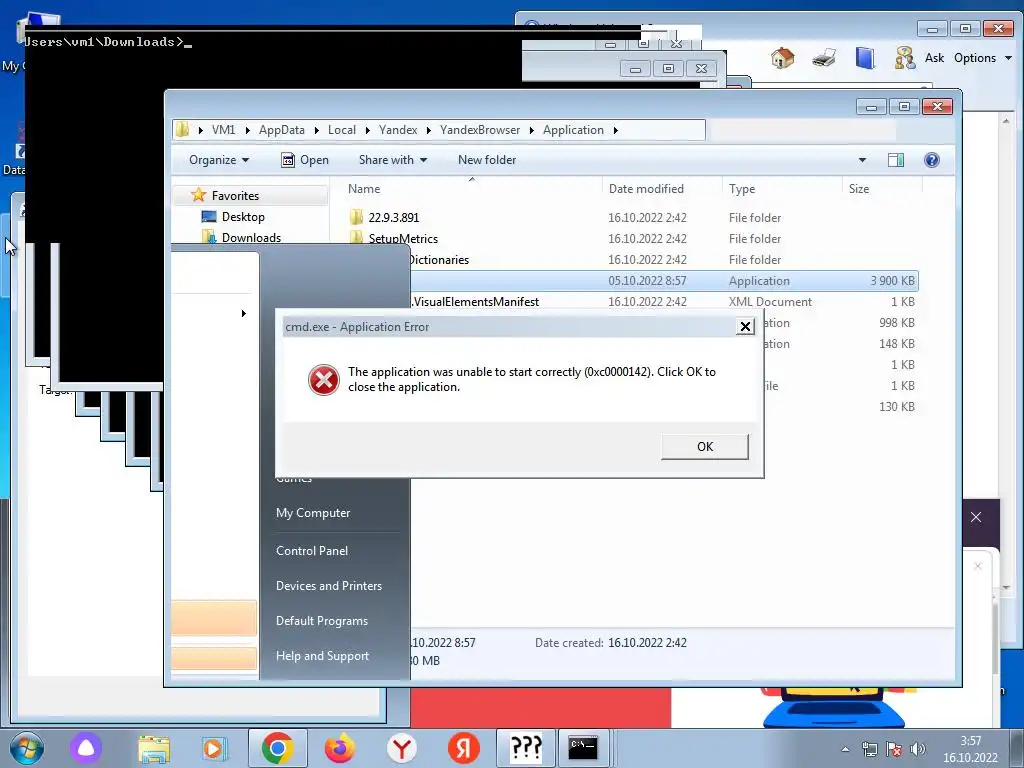
Task: Select YandexBrowser in the address breadcrumb
Action: pos(480,130)
